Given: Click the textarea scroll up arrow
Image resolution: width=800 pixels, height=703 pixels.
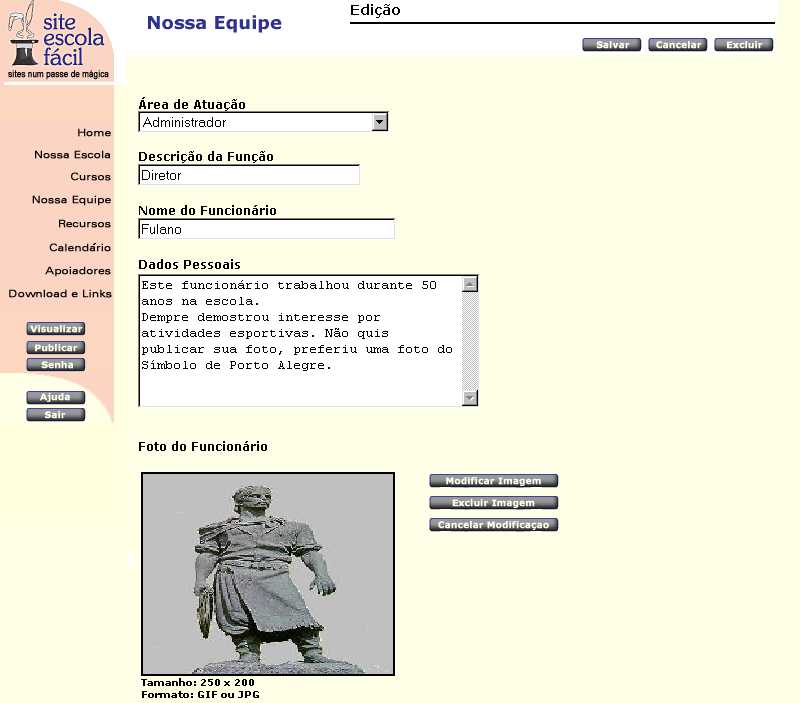Looking at the screenshot, I should pos(469,284).
